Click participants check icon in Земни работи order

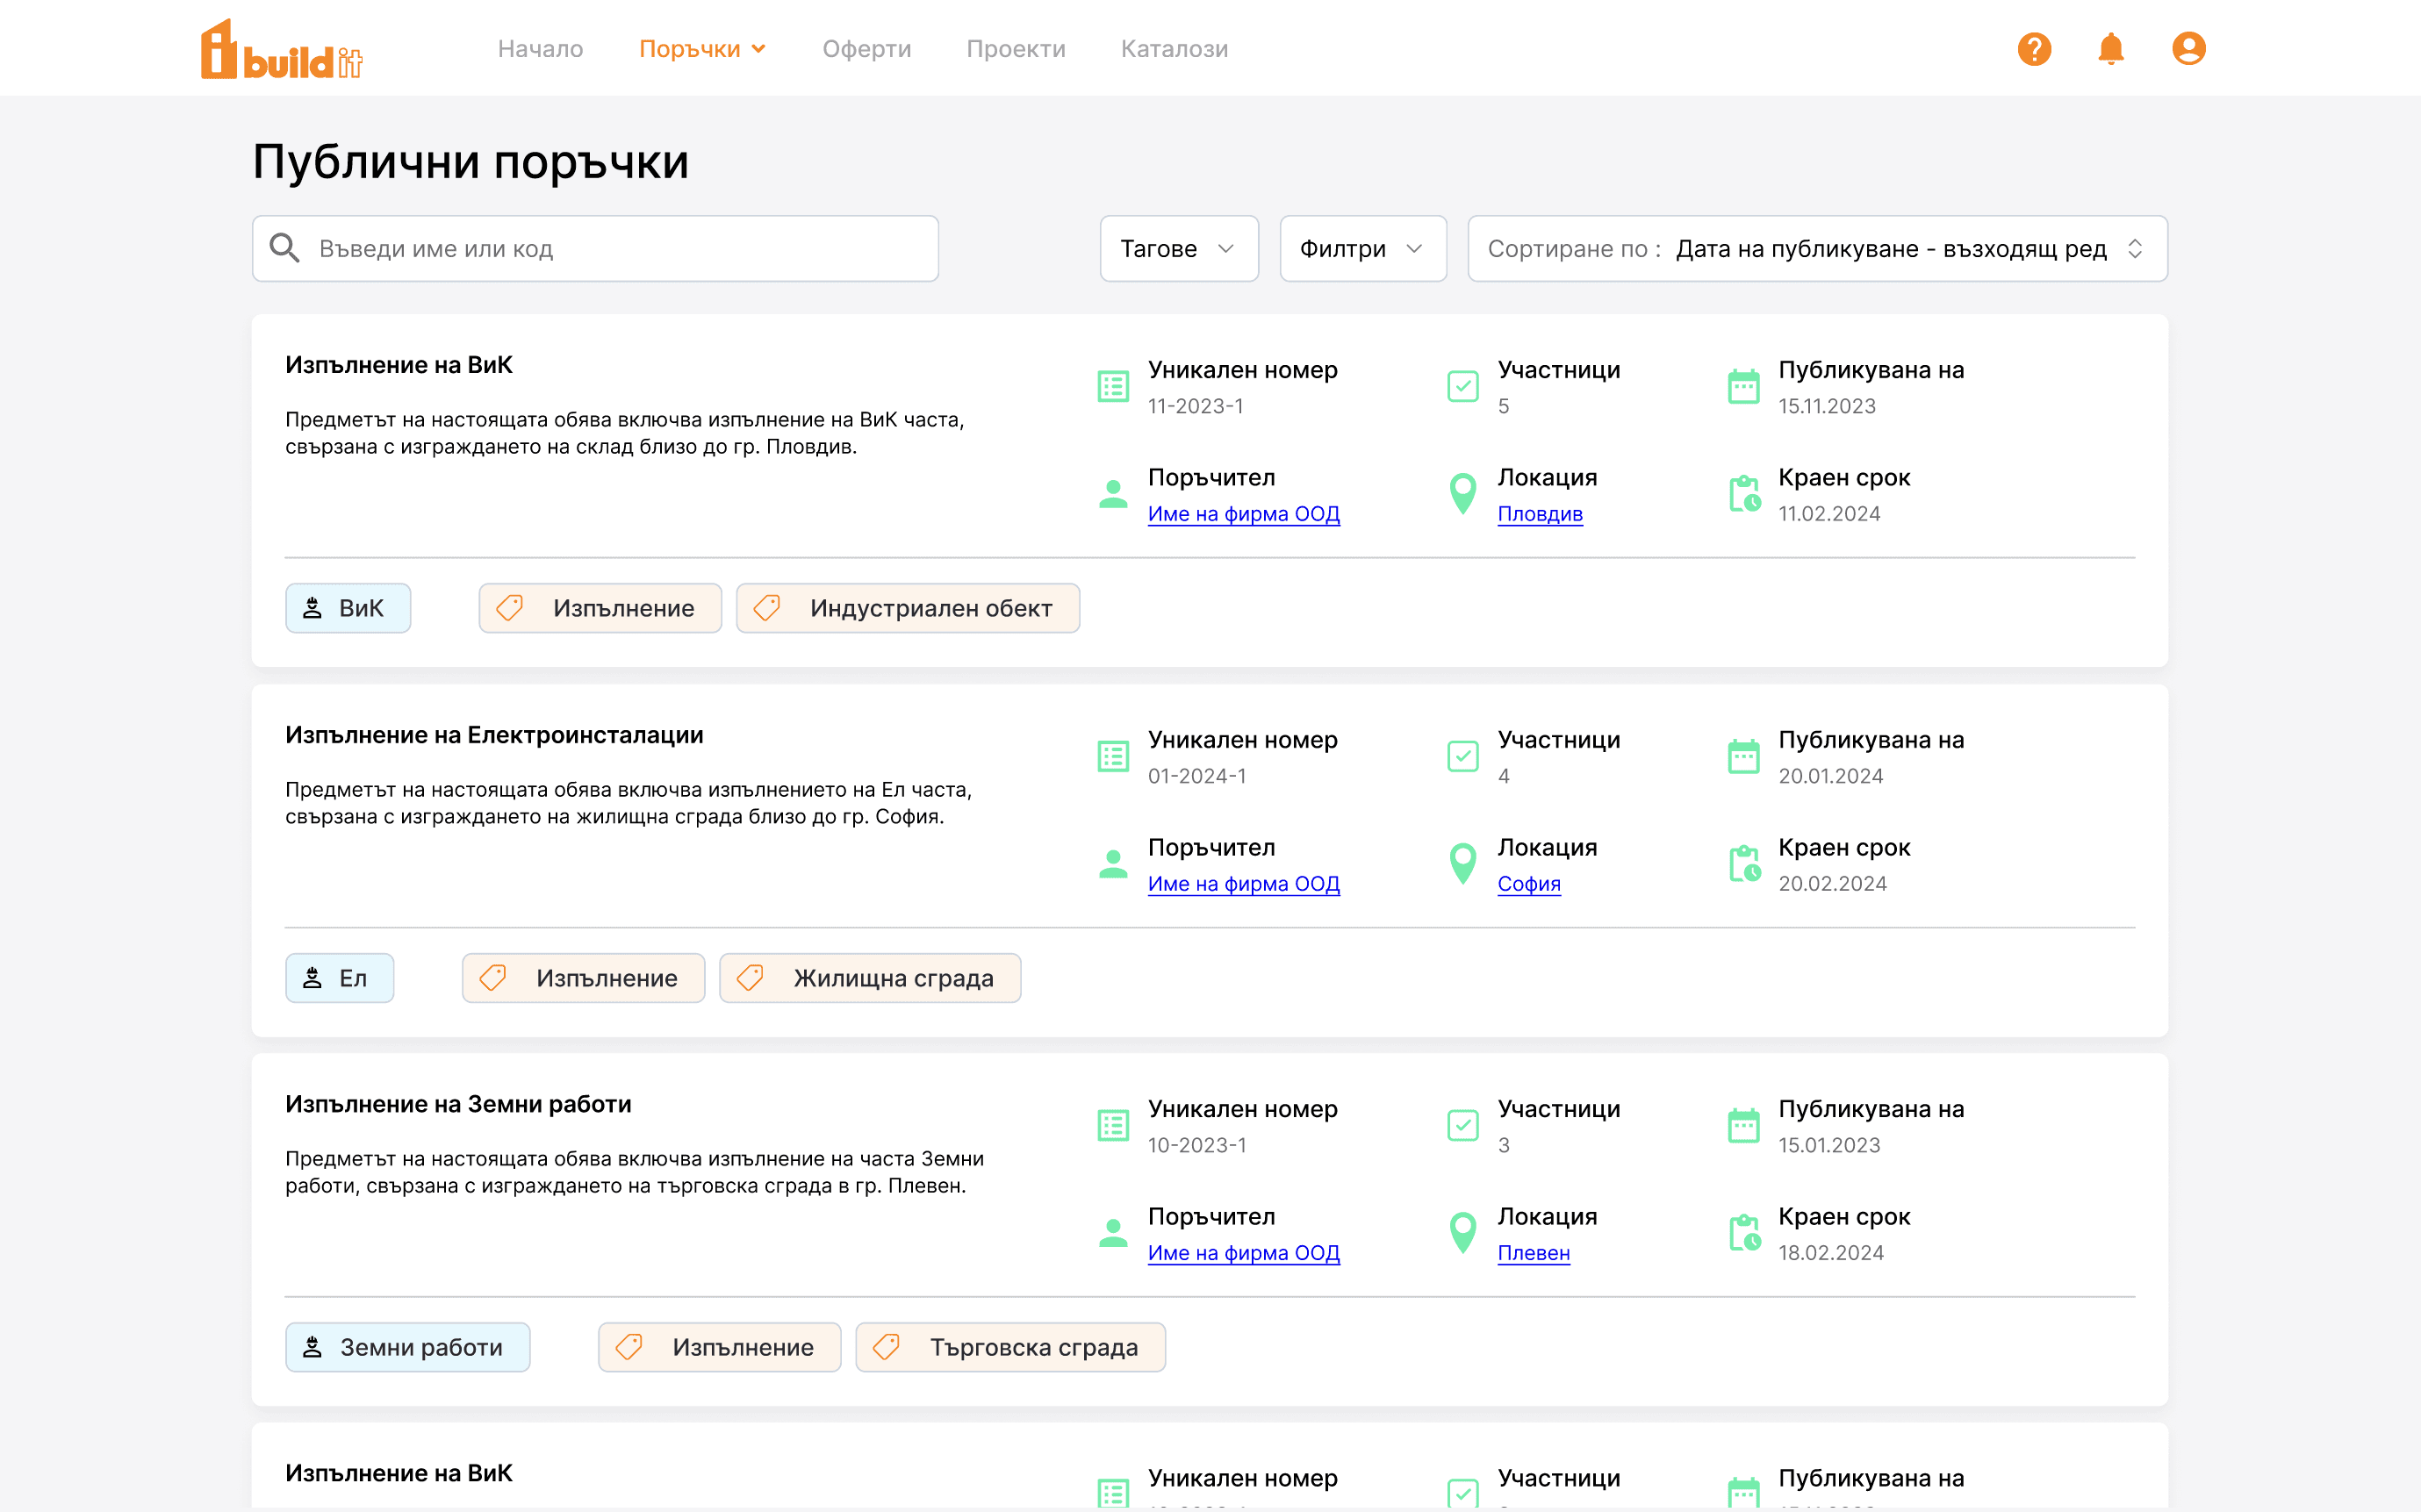click(1463, 1125)
